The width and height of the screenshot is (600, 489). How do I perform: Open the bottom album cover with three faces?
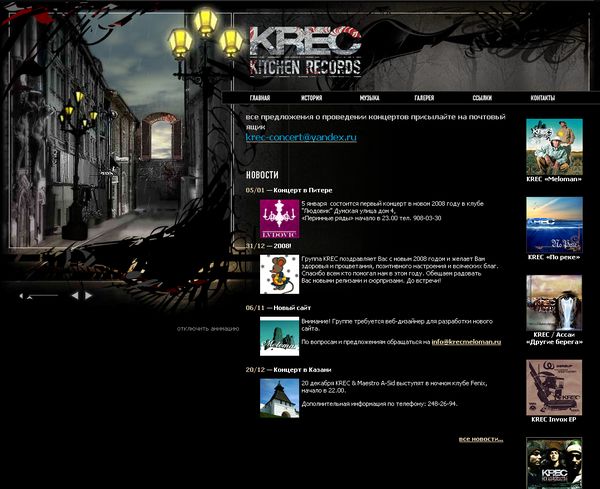click(554, 463)
